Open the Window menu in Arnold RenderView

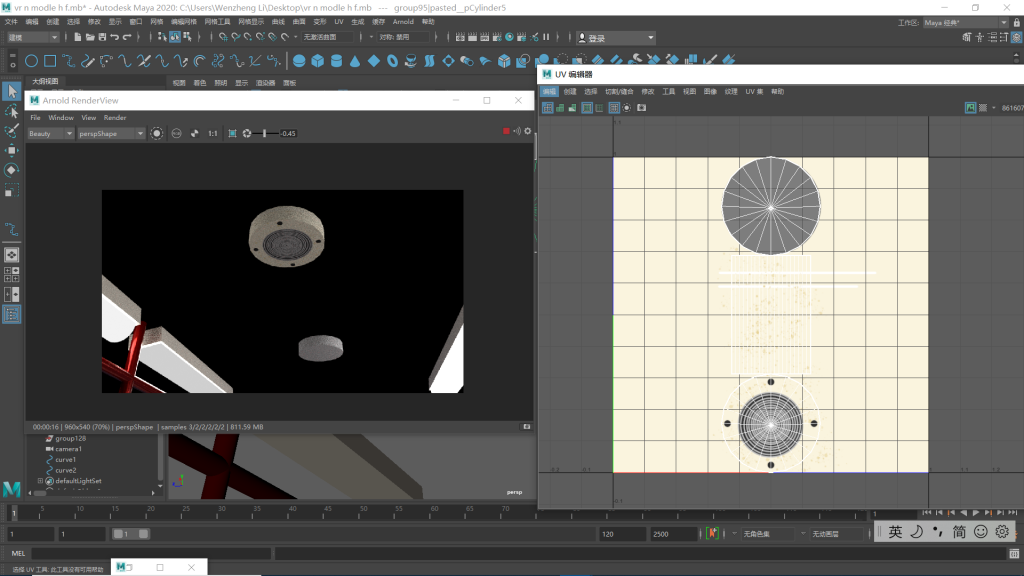61,118
